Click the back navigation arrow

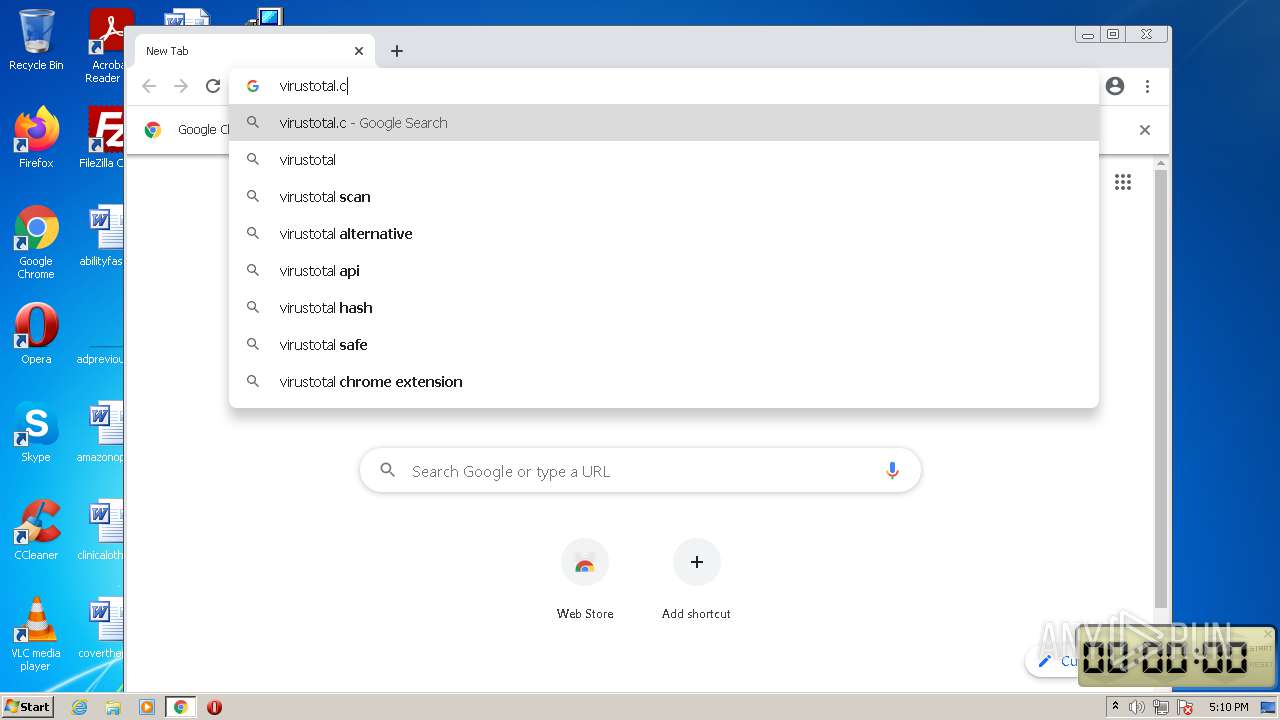coord(149,86)
